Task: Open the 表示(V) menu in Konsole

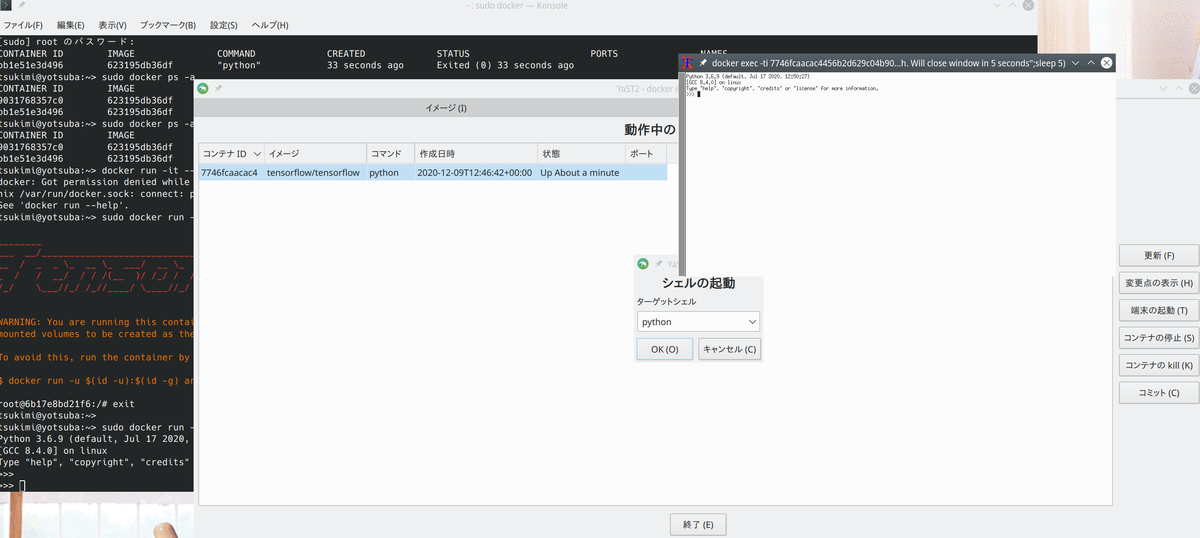Action: tap(112, 25)
